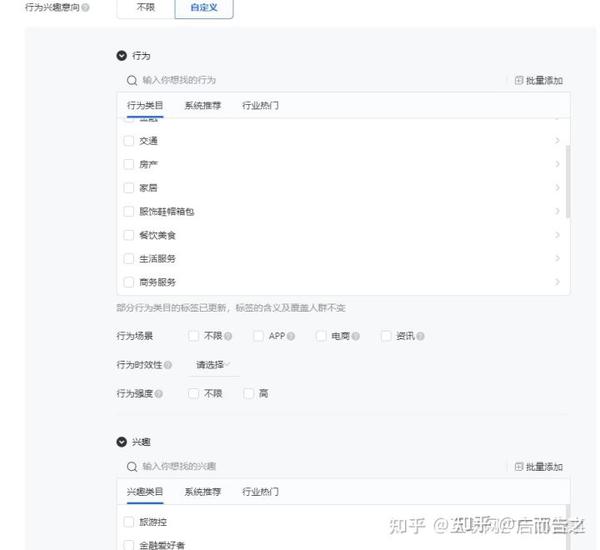
Task: Collapse the 行为 section arrow icon
Action: 121,56
